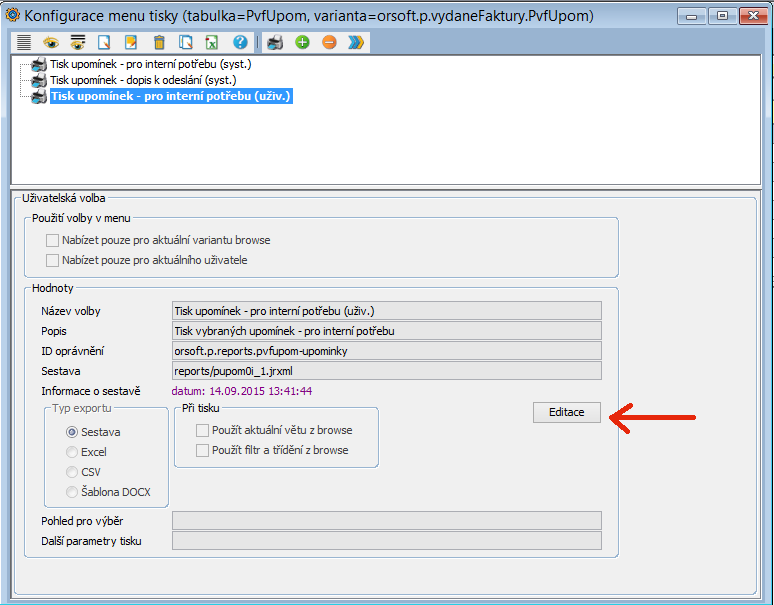Viewport: 774px width, 605px height.
Task: Click the eye view icon
Action: point(50,42)
